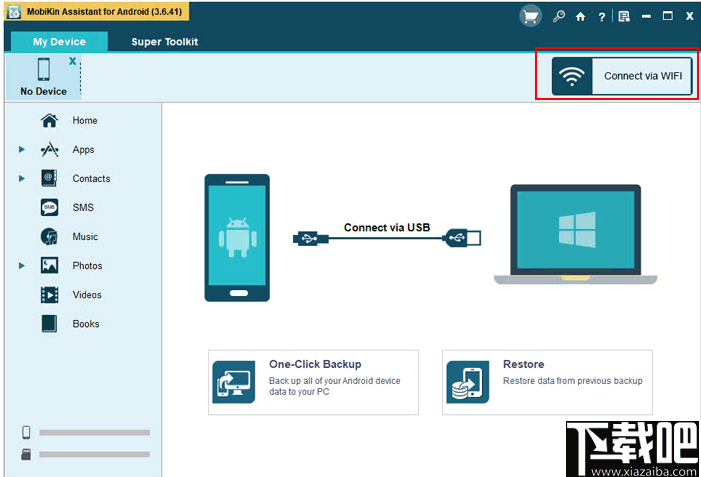The image size is (701, 477).
Task: Click the SD card icon at bottom
Action: (26, 454)
